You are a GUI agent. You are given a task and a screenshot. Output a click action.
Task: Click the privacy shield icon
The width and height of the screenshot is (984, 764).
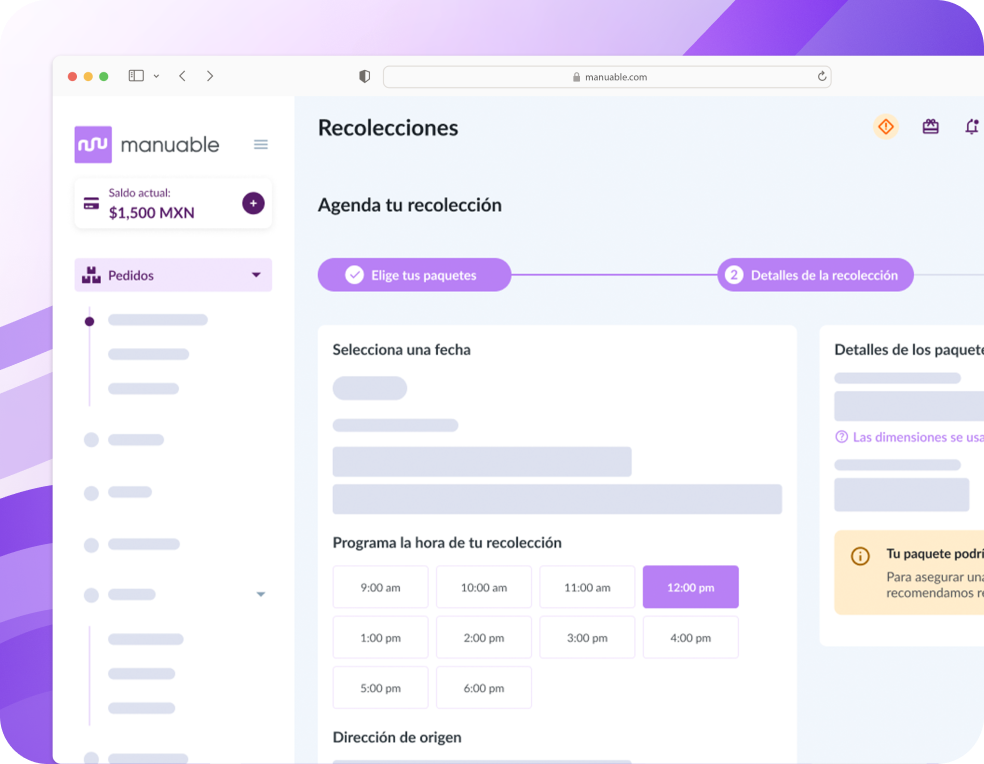point(365,77)
